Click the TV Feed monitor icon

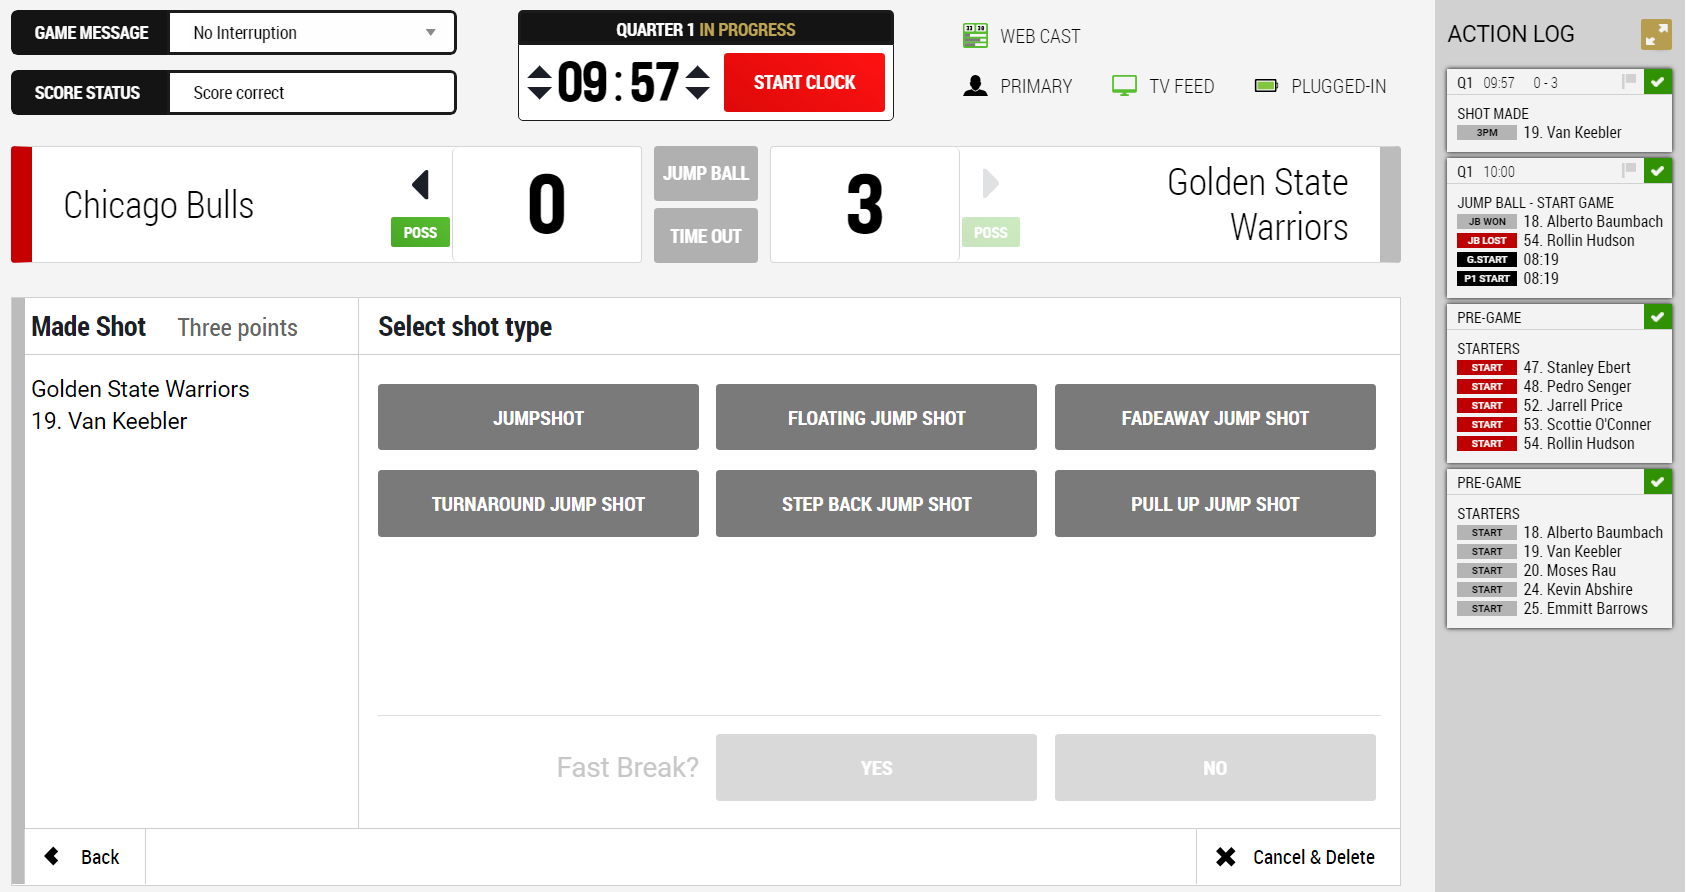point(1124,86)
